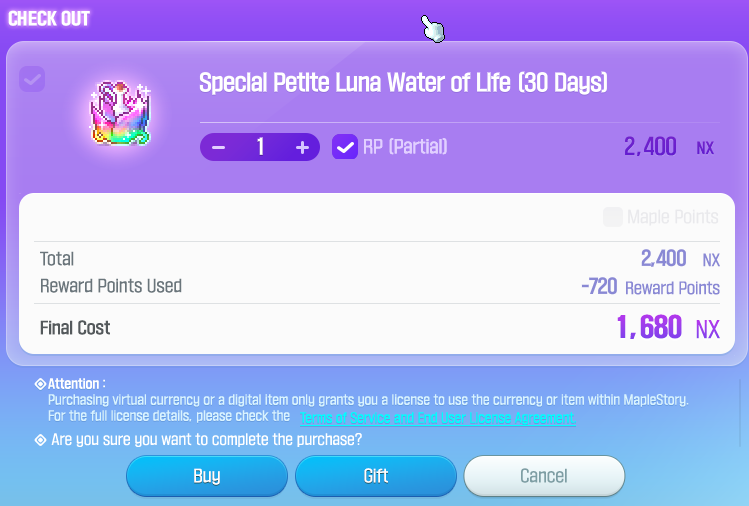Image resolution: width=749 pixels, height=506 pixels.
Task: Click the 1,680 NX final cost amount
Action: coord(668,328)
